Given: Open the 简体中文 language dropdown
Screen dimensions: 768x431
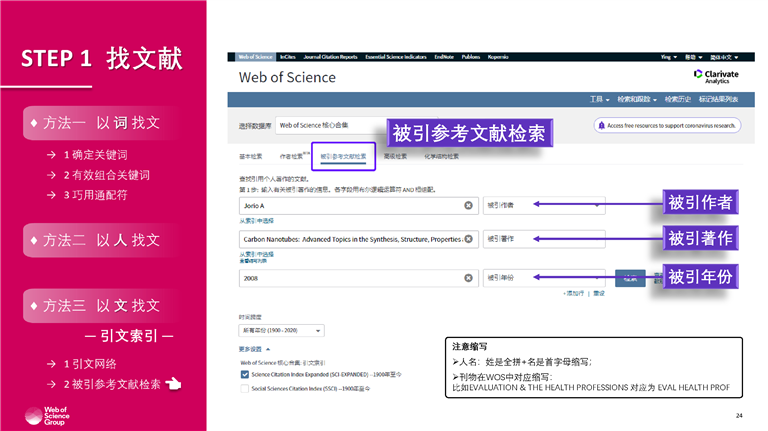Looking at the screenshot, I should 724,57.
